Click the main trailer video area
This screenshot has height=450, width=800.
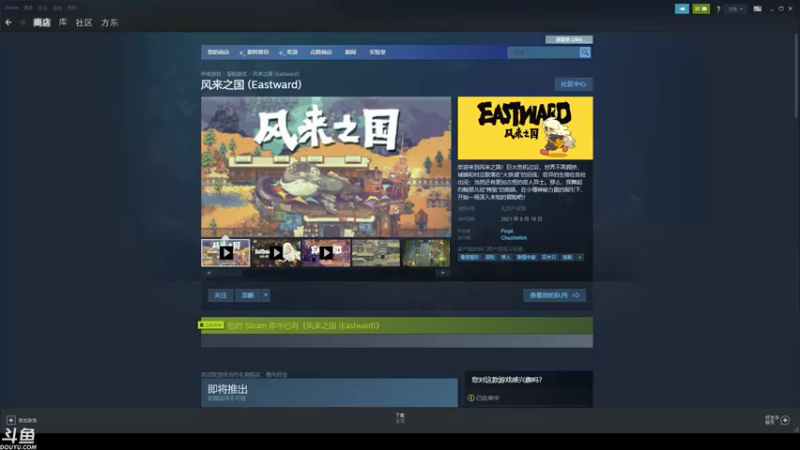(326, 167)
